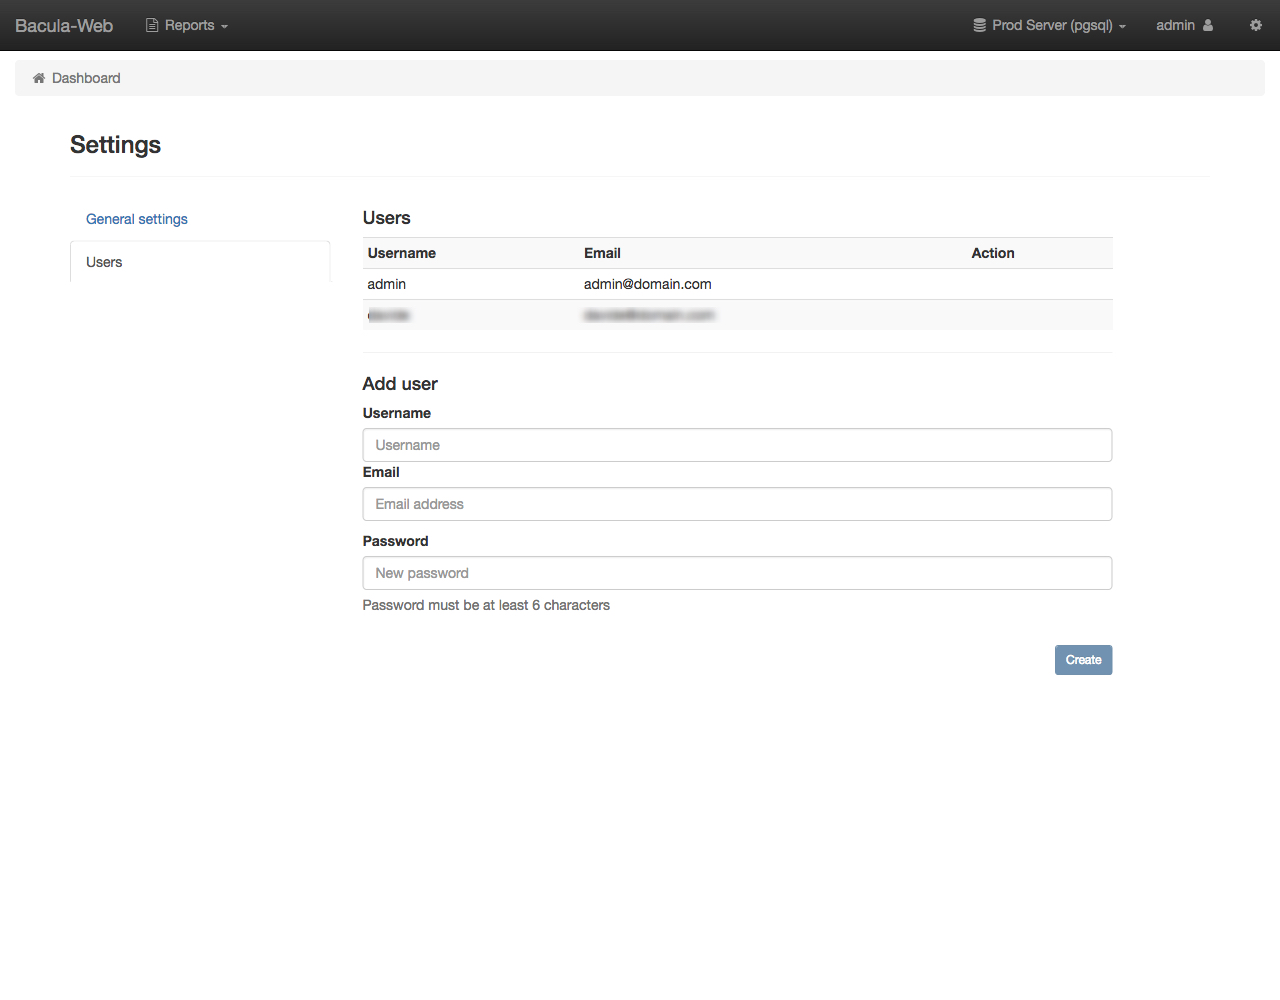Navigate to Dashboard in the breadcrumb
The width and height of the screenshot is (1280, 1000).
[86, 78]
